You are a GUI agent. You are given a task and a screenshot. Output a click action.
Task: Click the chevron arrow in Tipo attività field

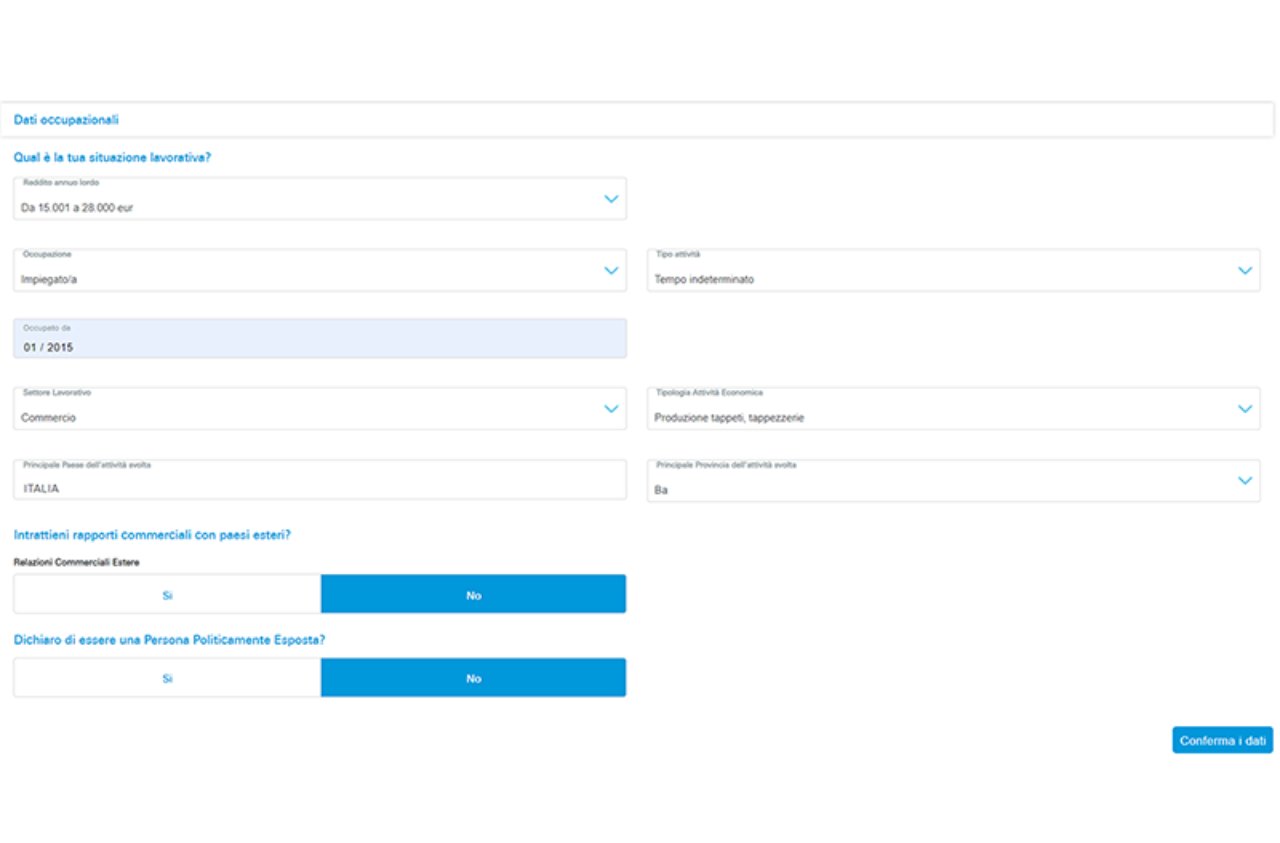tap(1244, 270)
